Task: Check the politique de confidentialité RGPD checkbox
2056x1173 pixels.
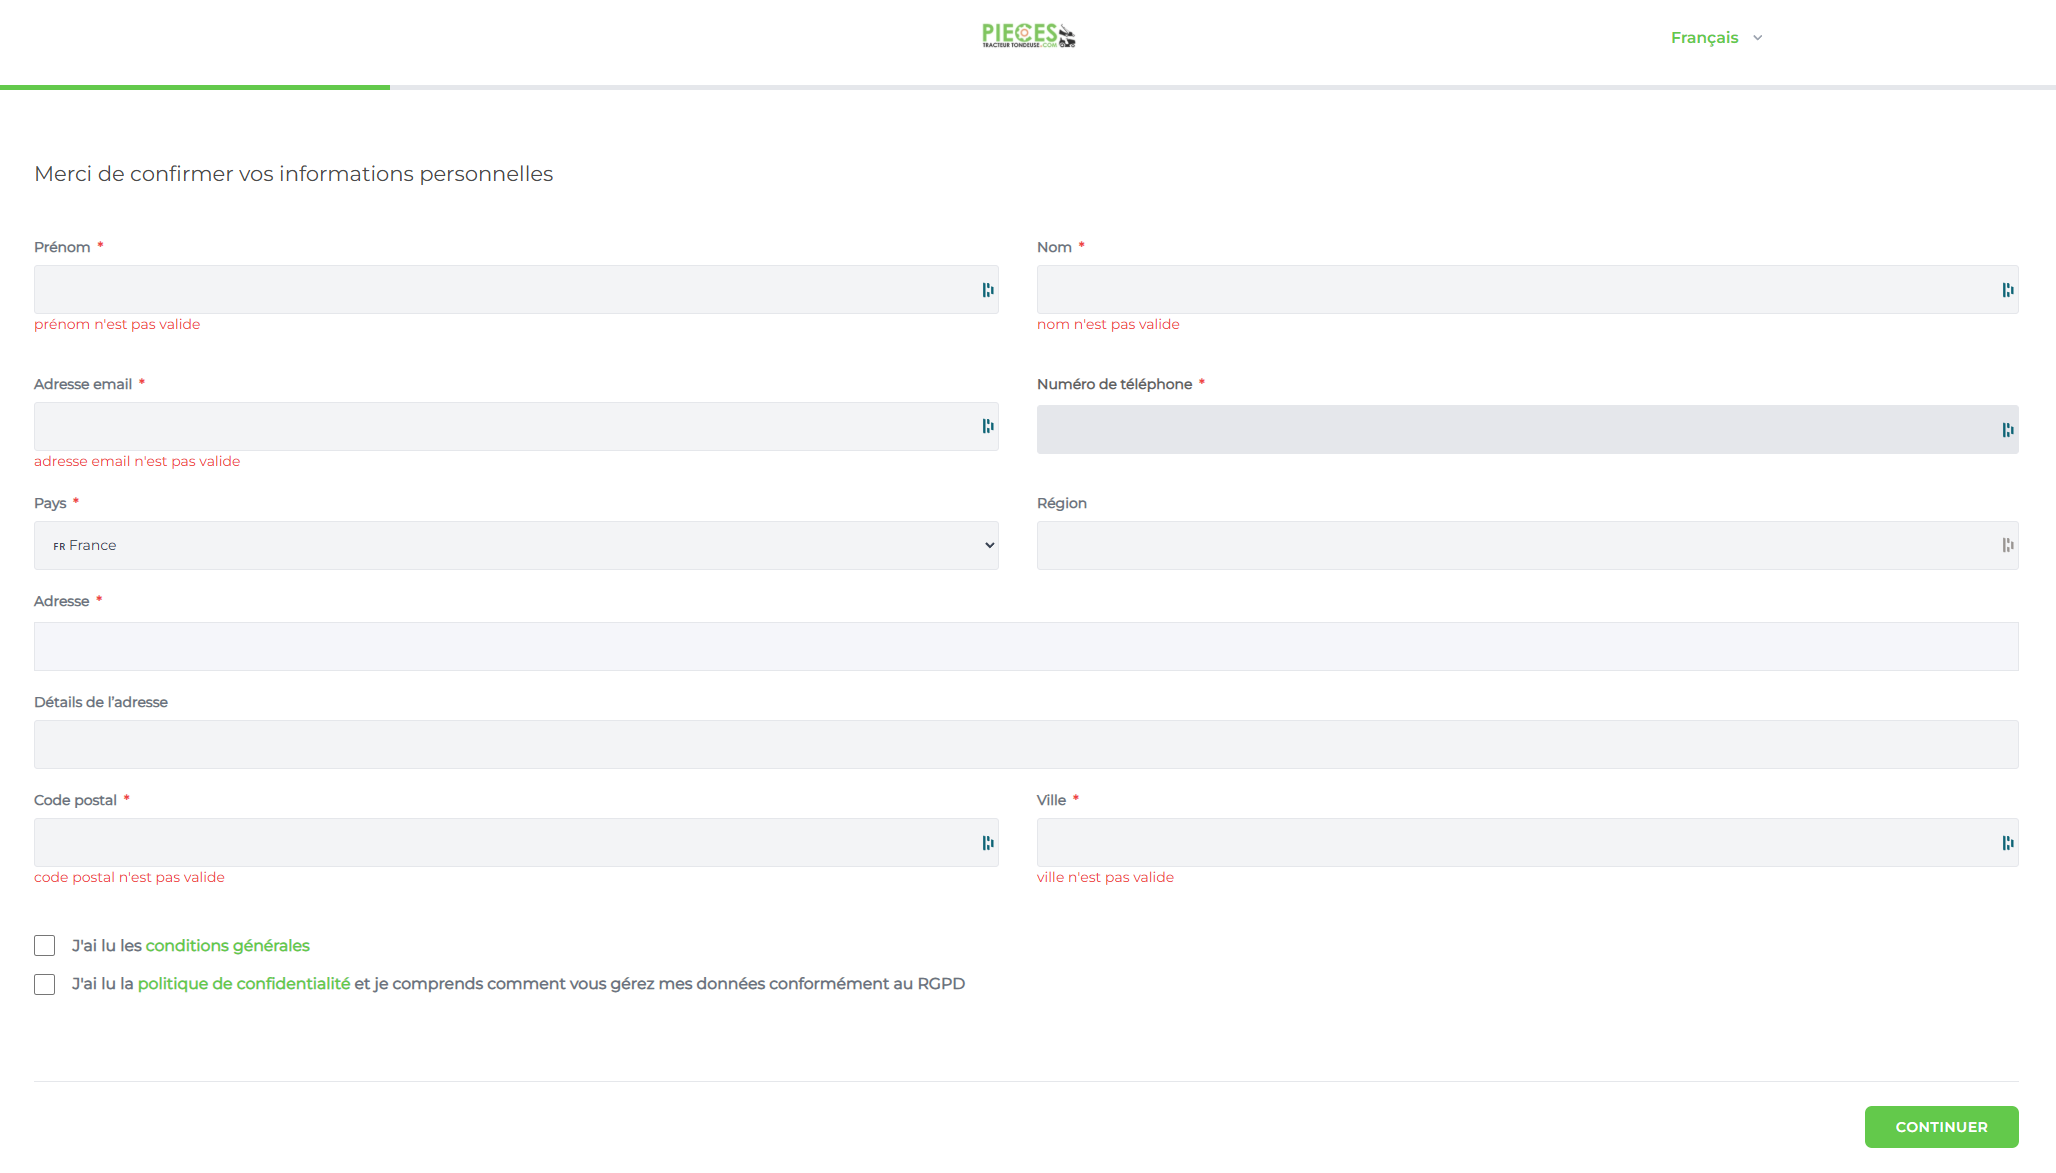Action: tap(45, 985)
